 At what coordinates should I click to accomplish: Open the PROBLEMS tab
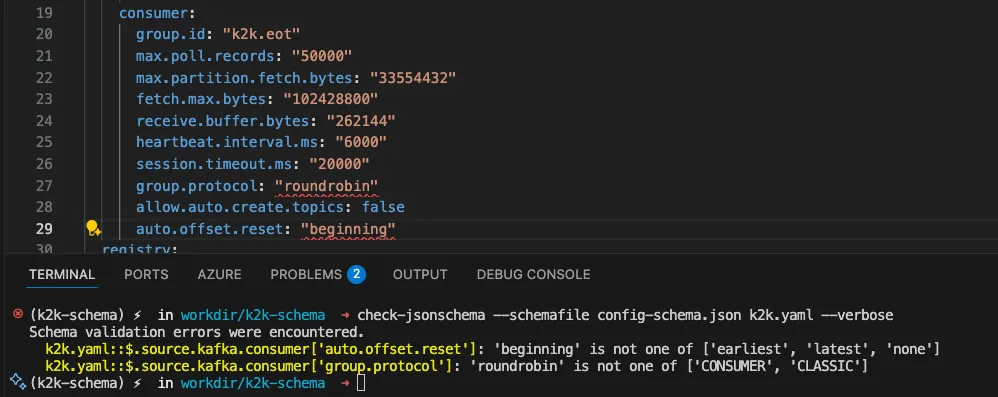pyautogui.click(x=306, y=274)
